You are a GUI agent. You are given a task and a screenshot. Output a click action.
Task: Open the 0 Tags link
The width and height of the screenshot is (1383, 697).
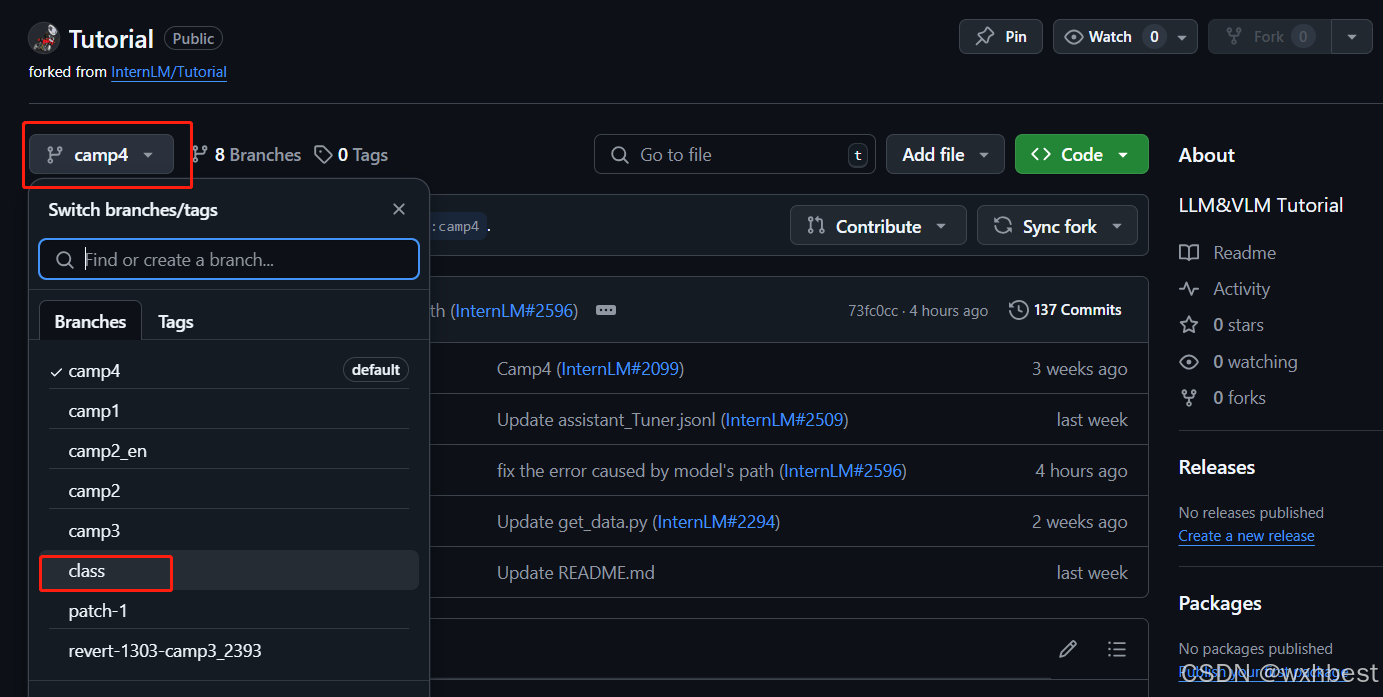point(351,155)
